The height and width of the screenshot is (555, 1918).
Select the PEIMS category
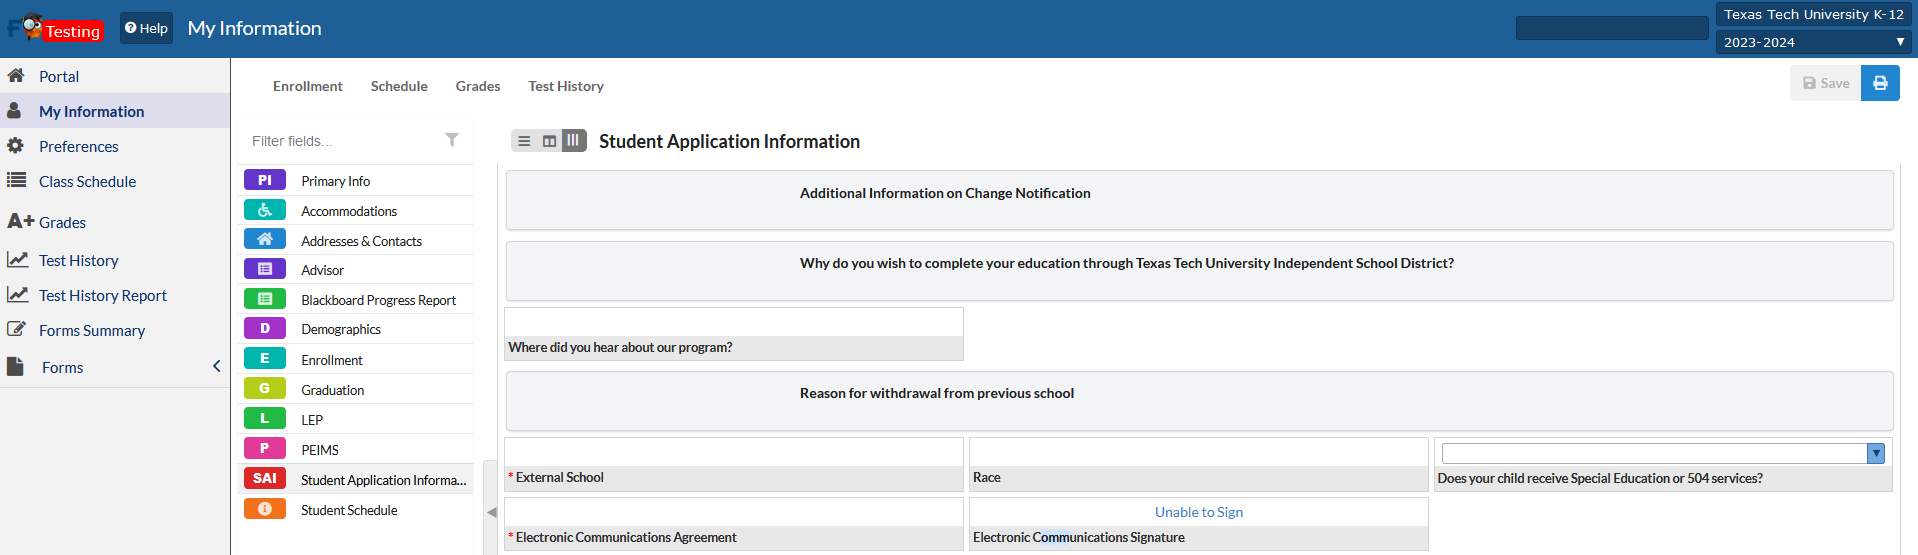(x=320, y=450)
